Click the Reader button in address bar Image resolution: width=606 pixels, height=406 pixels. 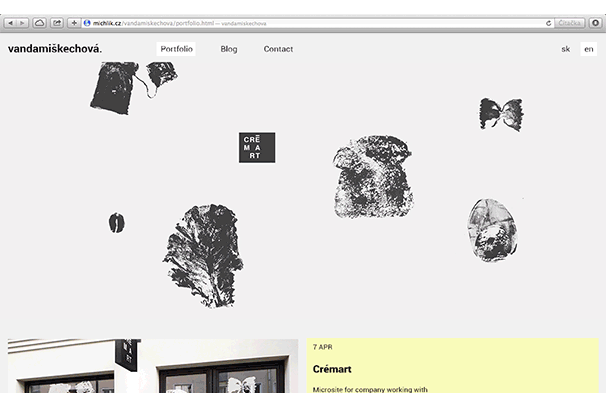(571, 22)
